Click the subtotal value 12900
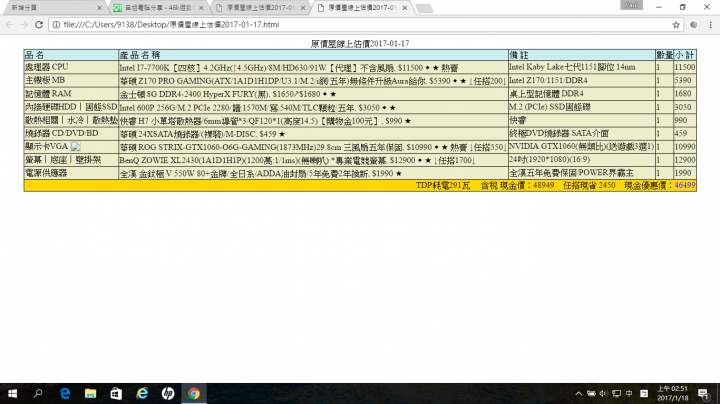Viewport: 720px width, 404px height. [x=685, y=160]
